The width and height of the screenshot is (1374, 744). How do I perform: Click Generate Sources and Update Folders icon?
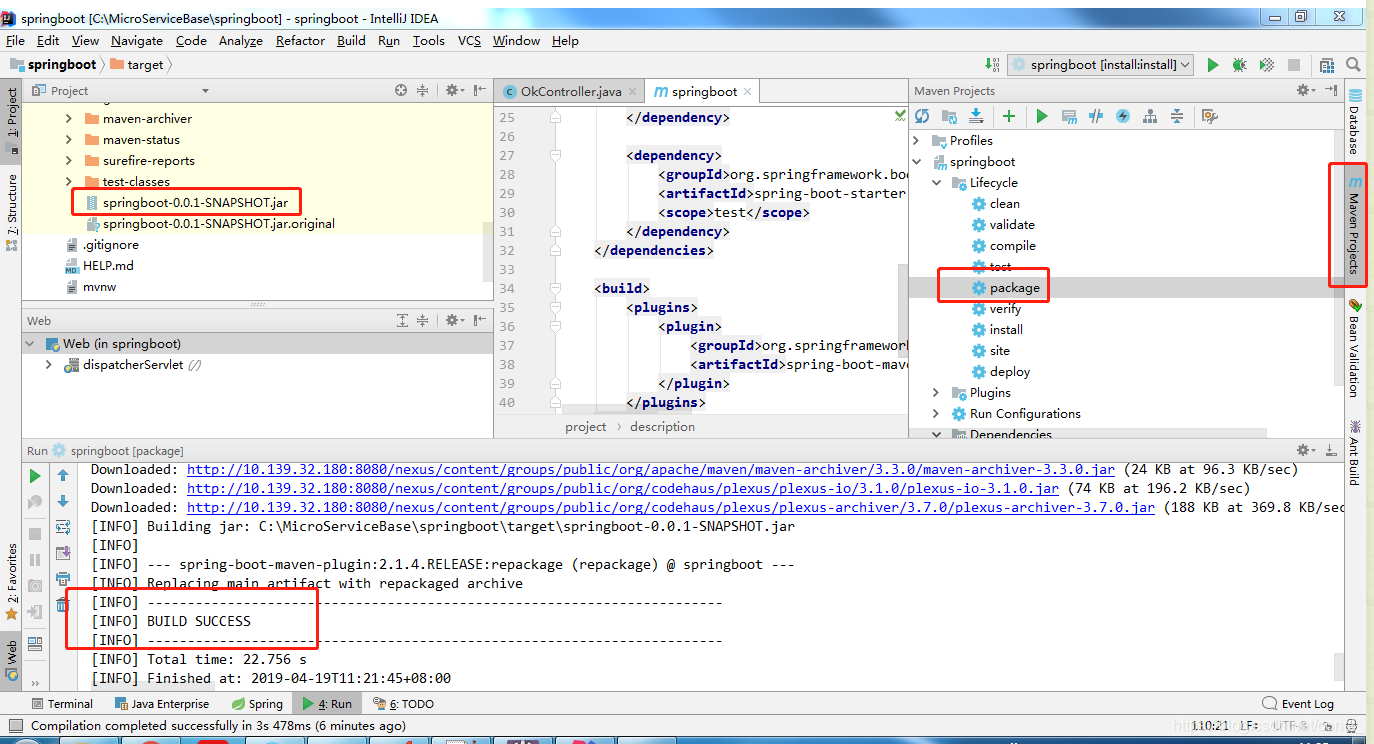pyautogui.click(x=949, y=116)
